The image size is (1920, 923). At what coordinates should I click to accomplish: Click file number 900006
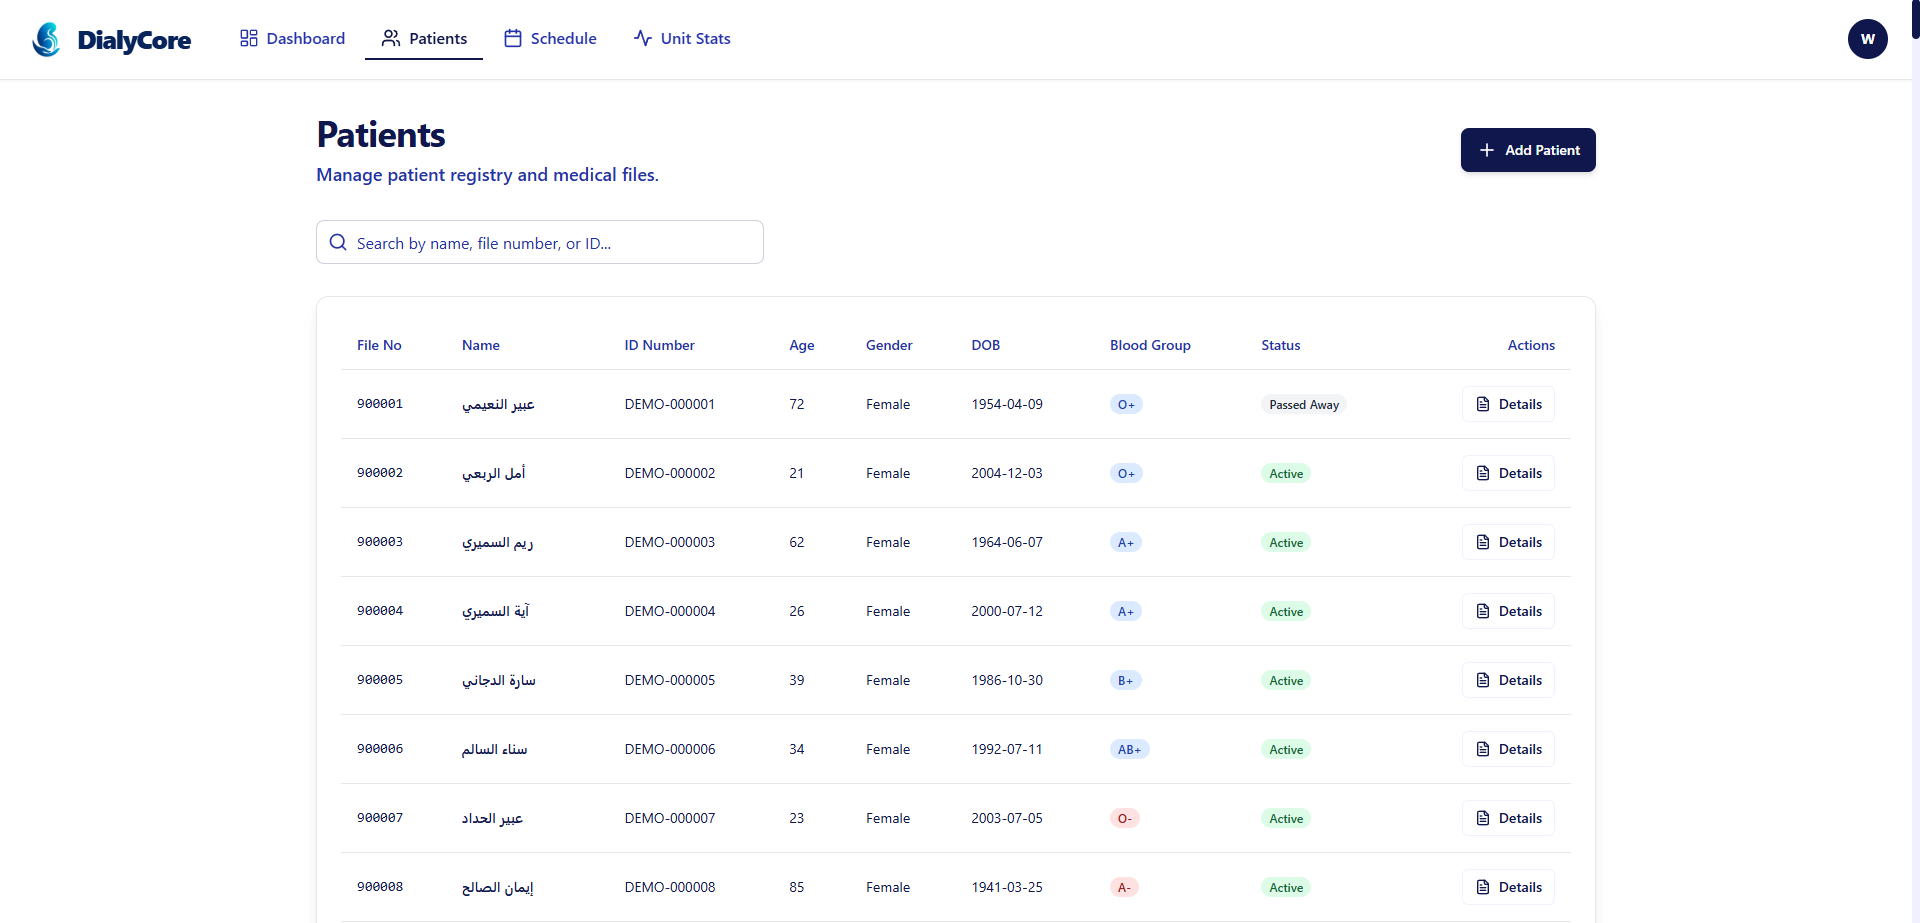click(380, 749)
